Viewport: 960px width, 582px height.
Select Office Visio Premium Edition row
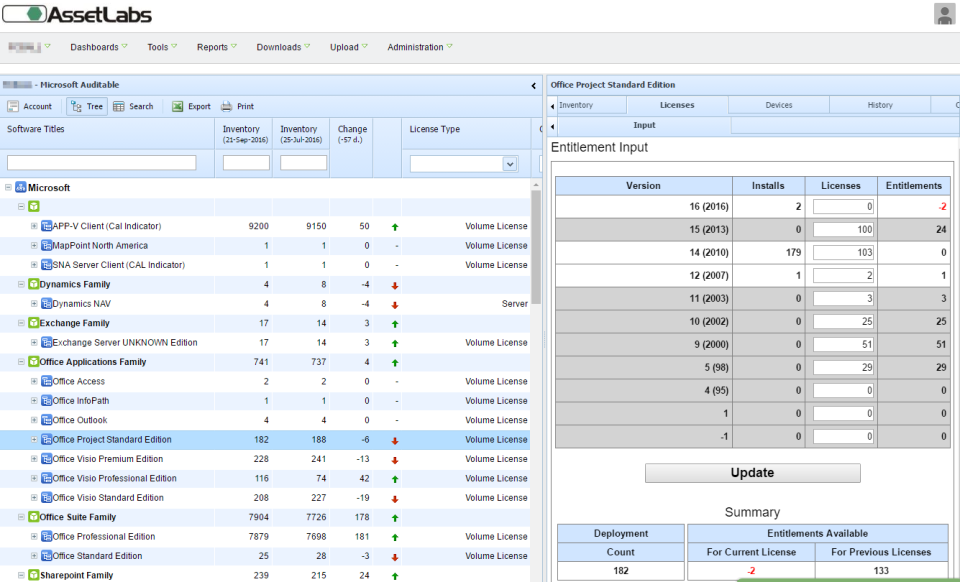tap(108, 459)
